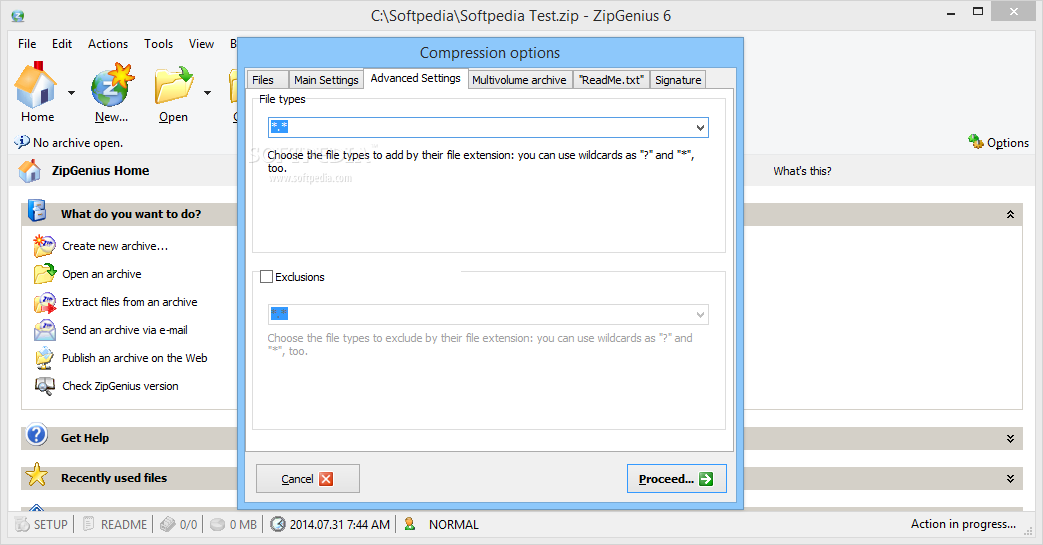This screenshot has width=1043, height=545.
Task: Click the Open folder toolbar icon
Action: tap(173, 85)
